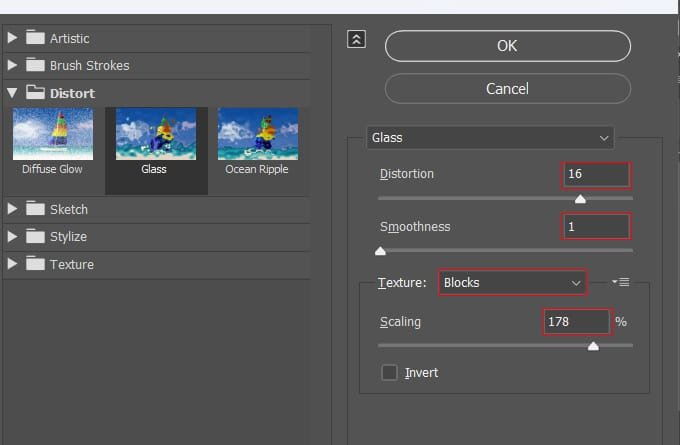
Task: Enable the Invert checkbox
Action: click(389, 373)
